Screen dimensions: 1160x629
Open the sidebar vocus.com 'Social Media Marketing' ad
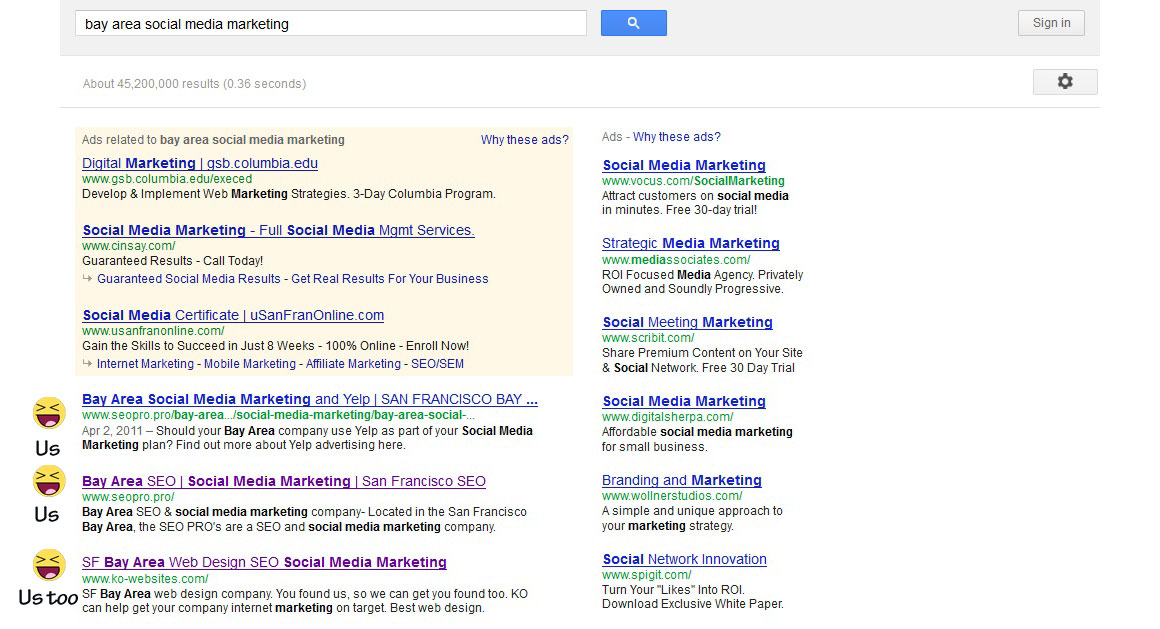pyautogui.click(x=684, y=166)
